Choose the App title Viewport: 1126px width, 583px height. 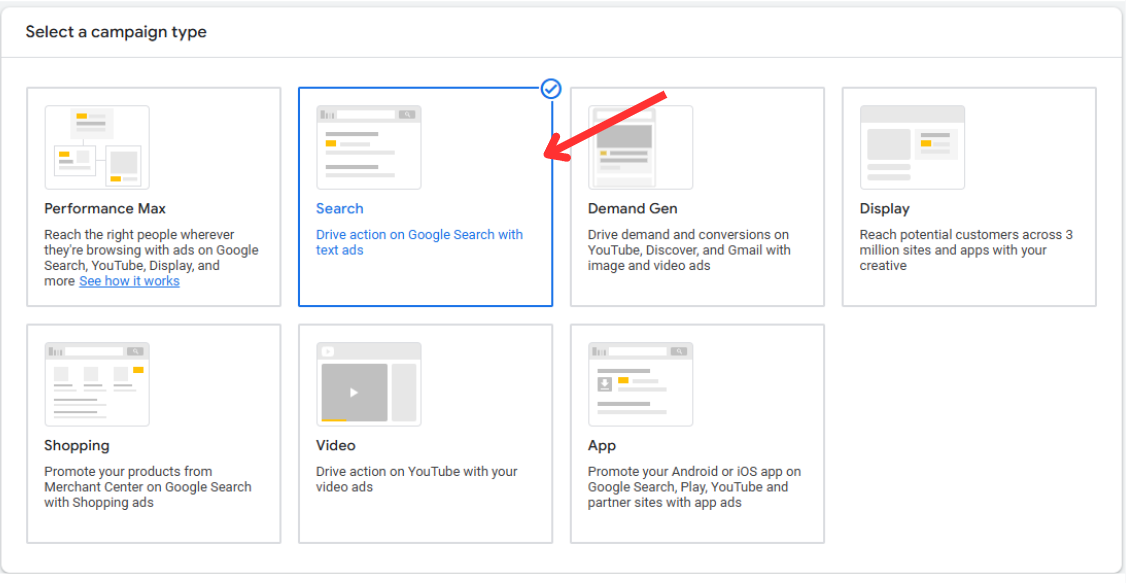(602, 446)
